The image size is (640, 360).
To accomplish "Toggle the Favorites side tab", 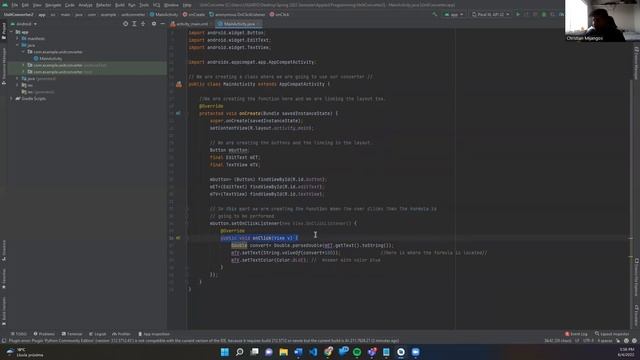I will coord(4,279).
